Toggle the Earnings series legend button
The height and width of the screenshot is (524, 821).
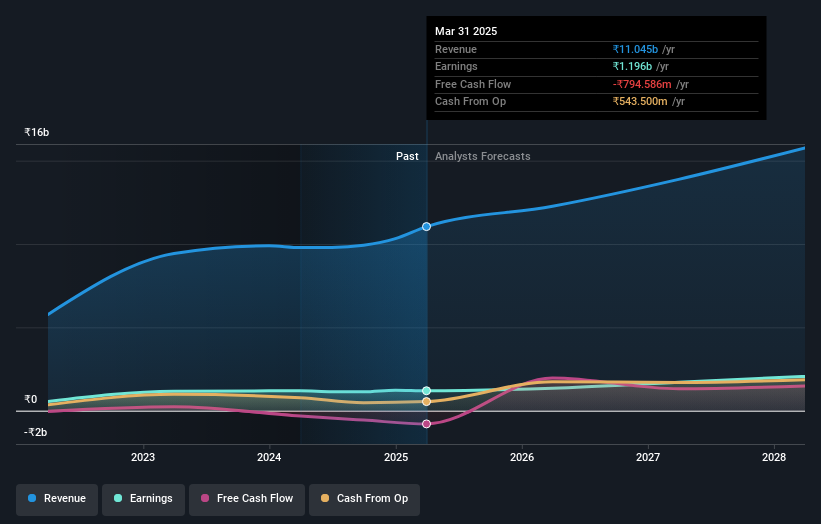pos(143,499)
